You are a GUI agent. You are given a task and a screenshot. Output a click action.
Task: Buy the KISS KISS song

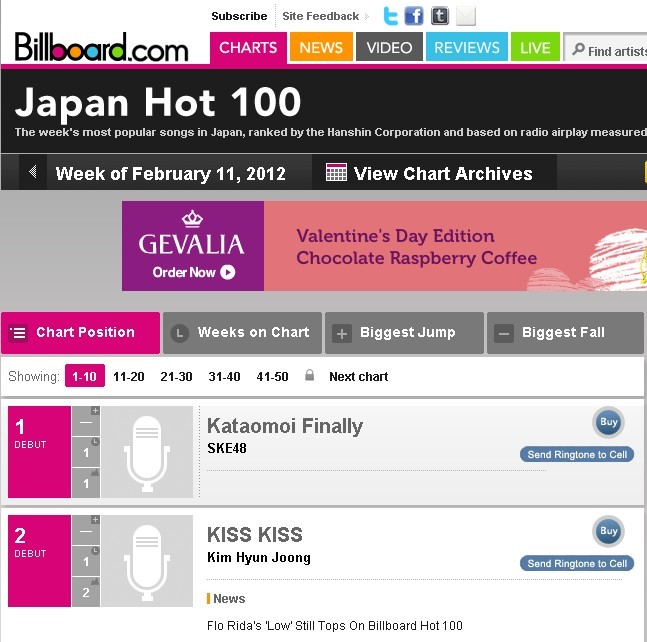(x=609, y=531)
